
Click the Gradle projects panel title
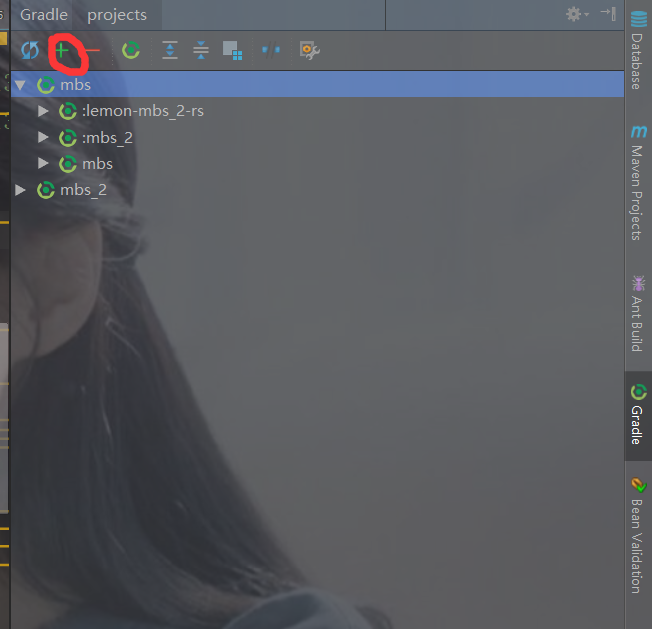coord(84,15)
